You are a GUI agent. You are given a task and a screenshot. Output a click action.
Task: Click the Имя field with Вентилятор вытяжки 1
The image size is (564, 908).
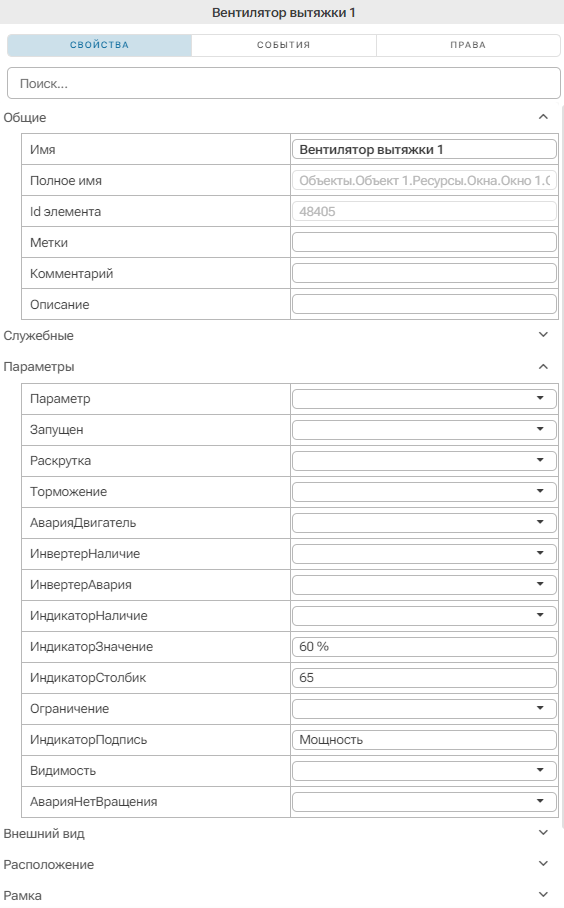tap(424, 149)
